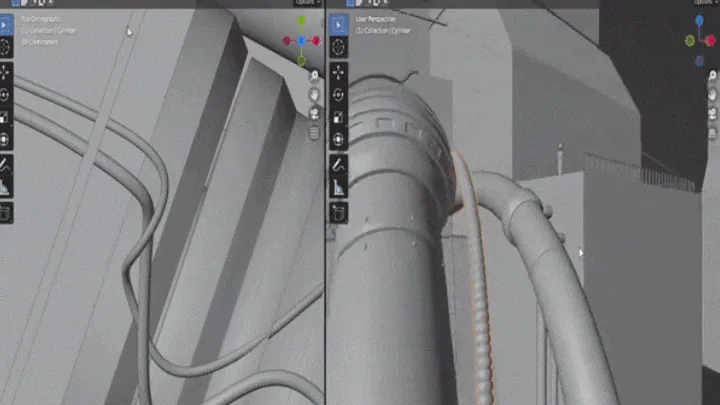Select the Cursor tool in the Top Orthographic viewport

5,47
